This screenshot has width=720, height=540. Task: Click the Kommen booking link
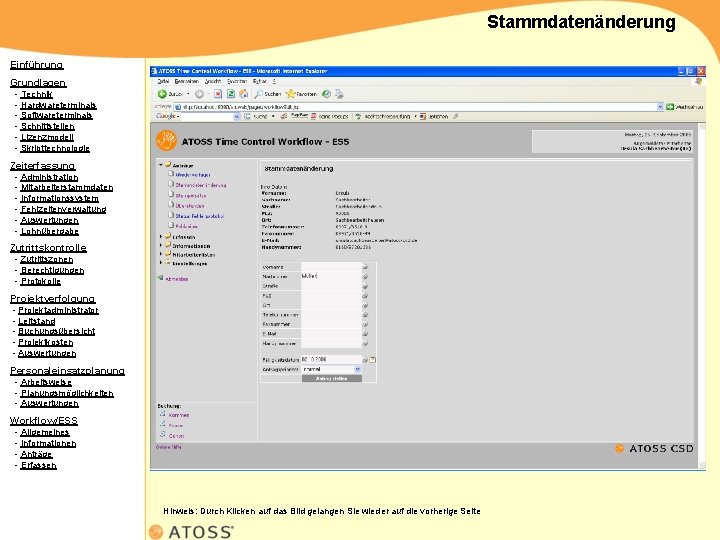tap(179, 415)
